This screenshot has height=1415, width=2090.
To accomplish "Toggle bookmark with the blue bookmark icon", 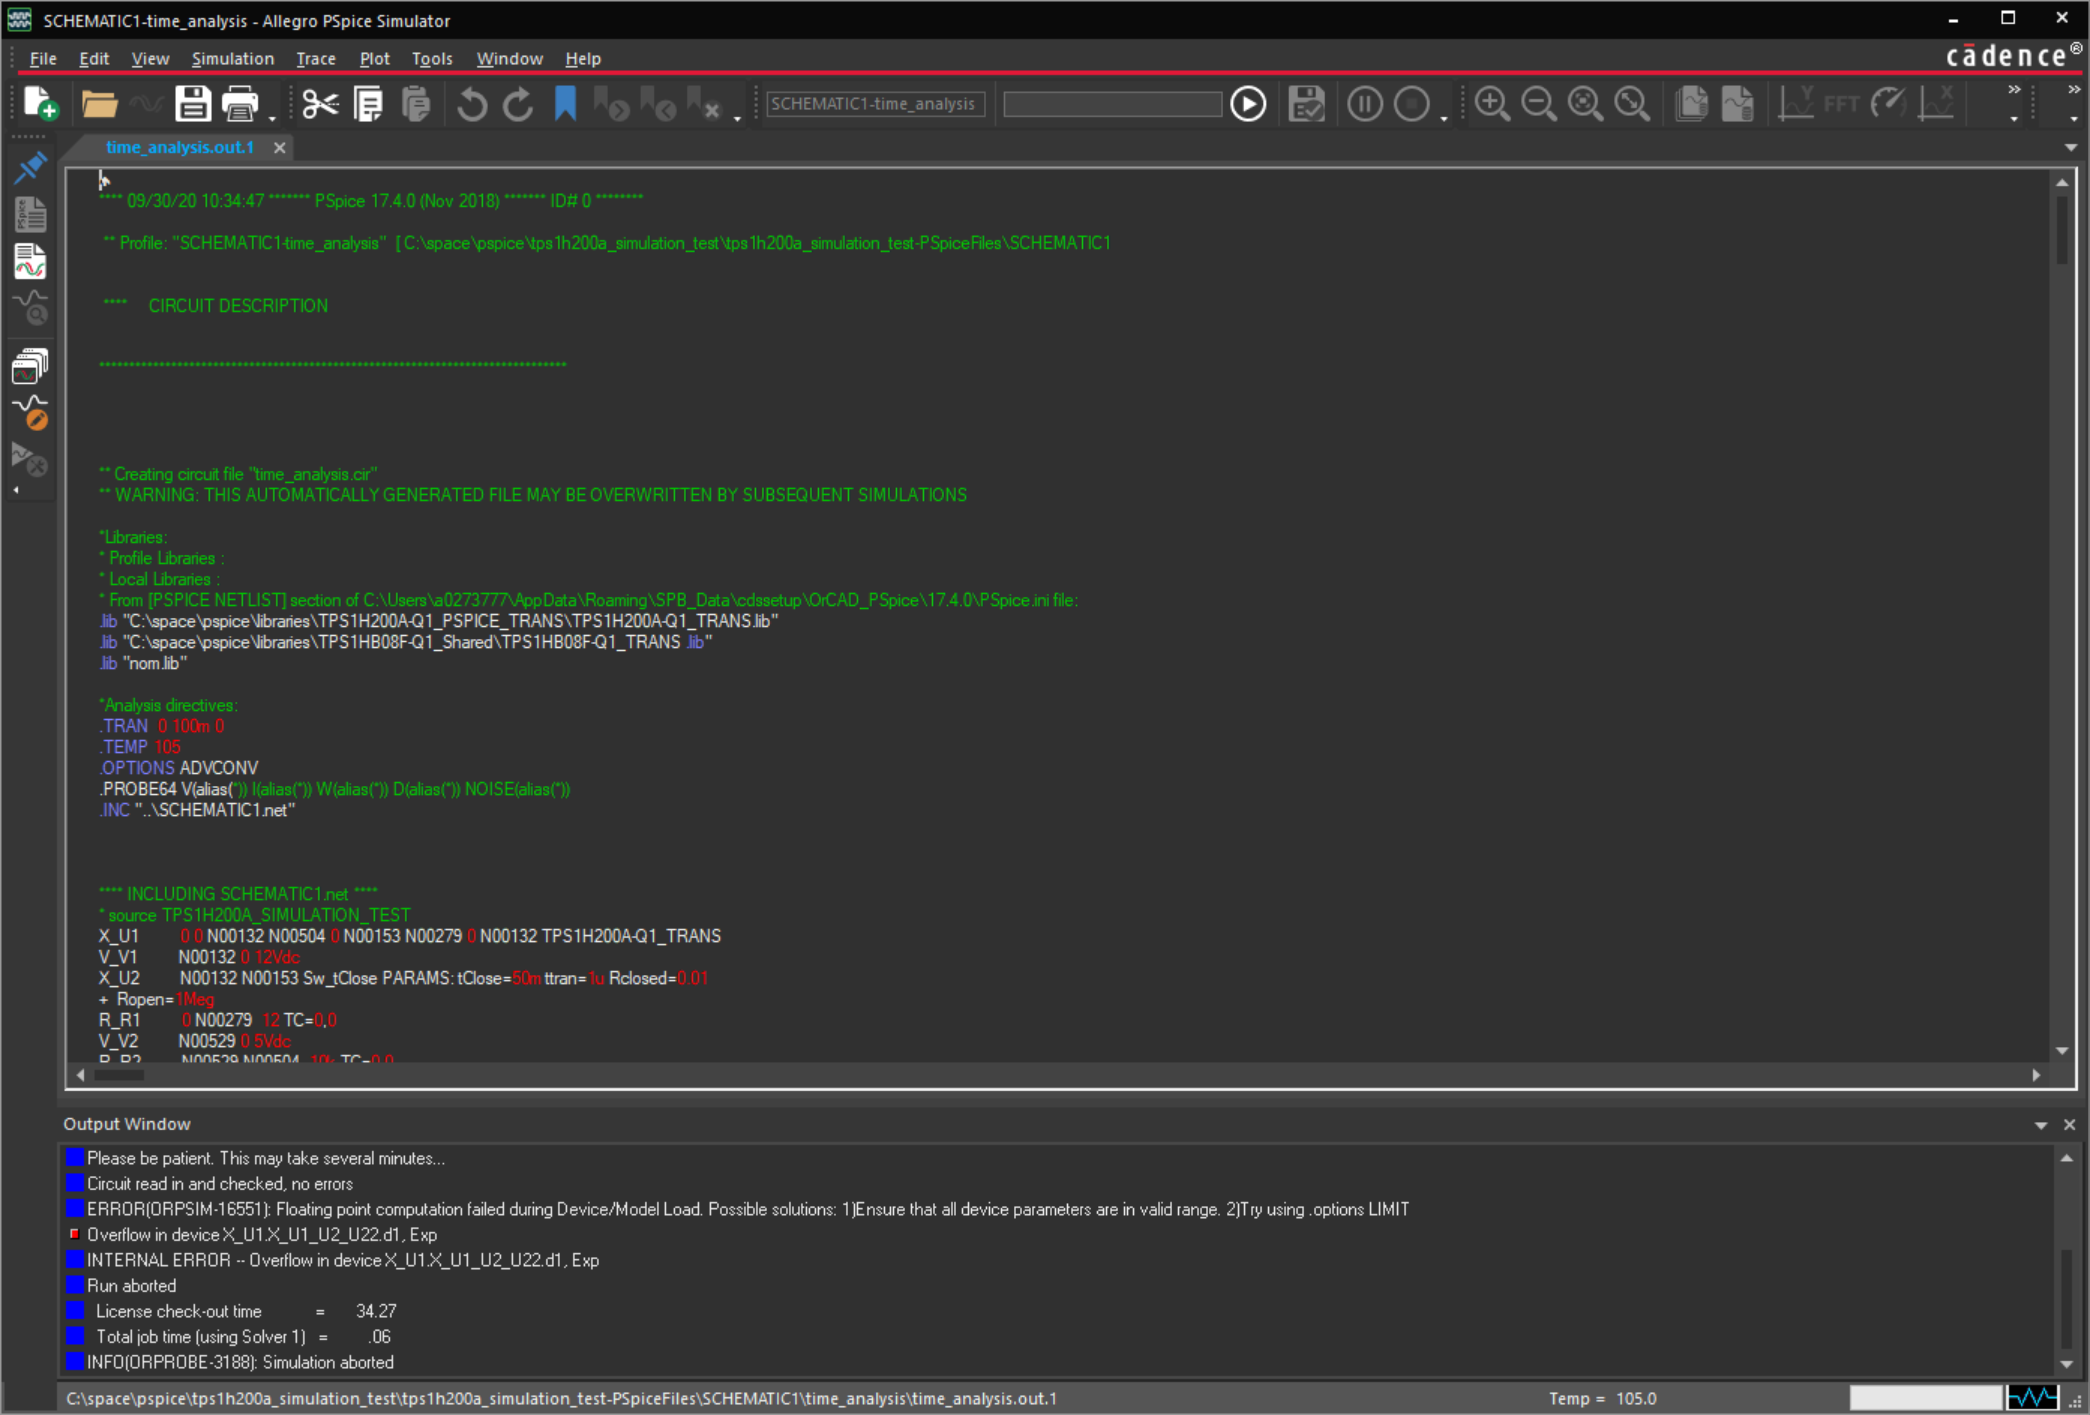I will tap(565, 103).
